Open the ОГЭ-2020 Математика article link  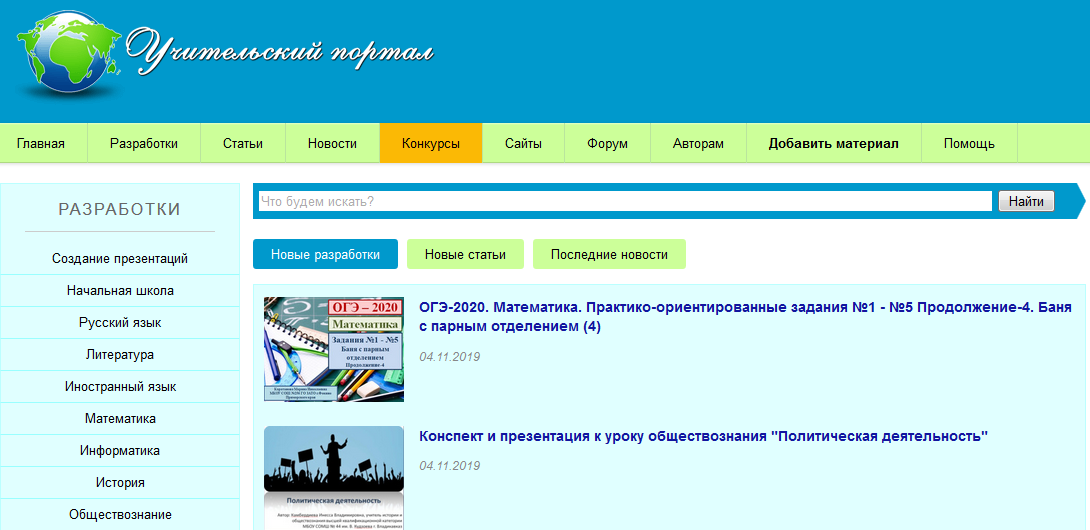click(745, 316)
